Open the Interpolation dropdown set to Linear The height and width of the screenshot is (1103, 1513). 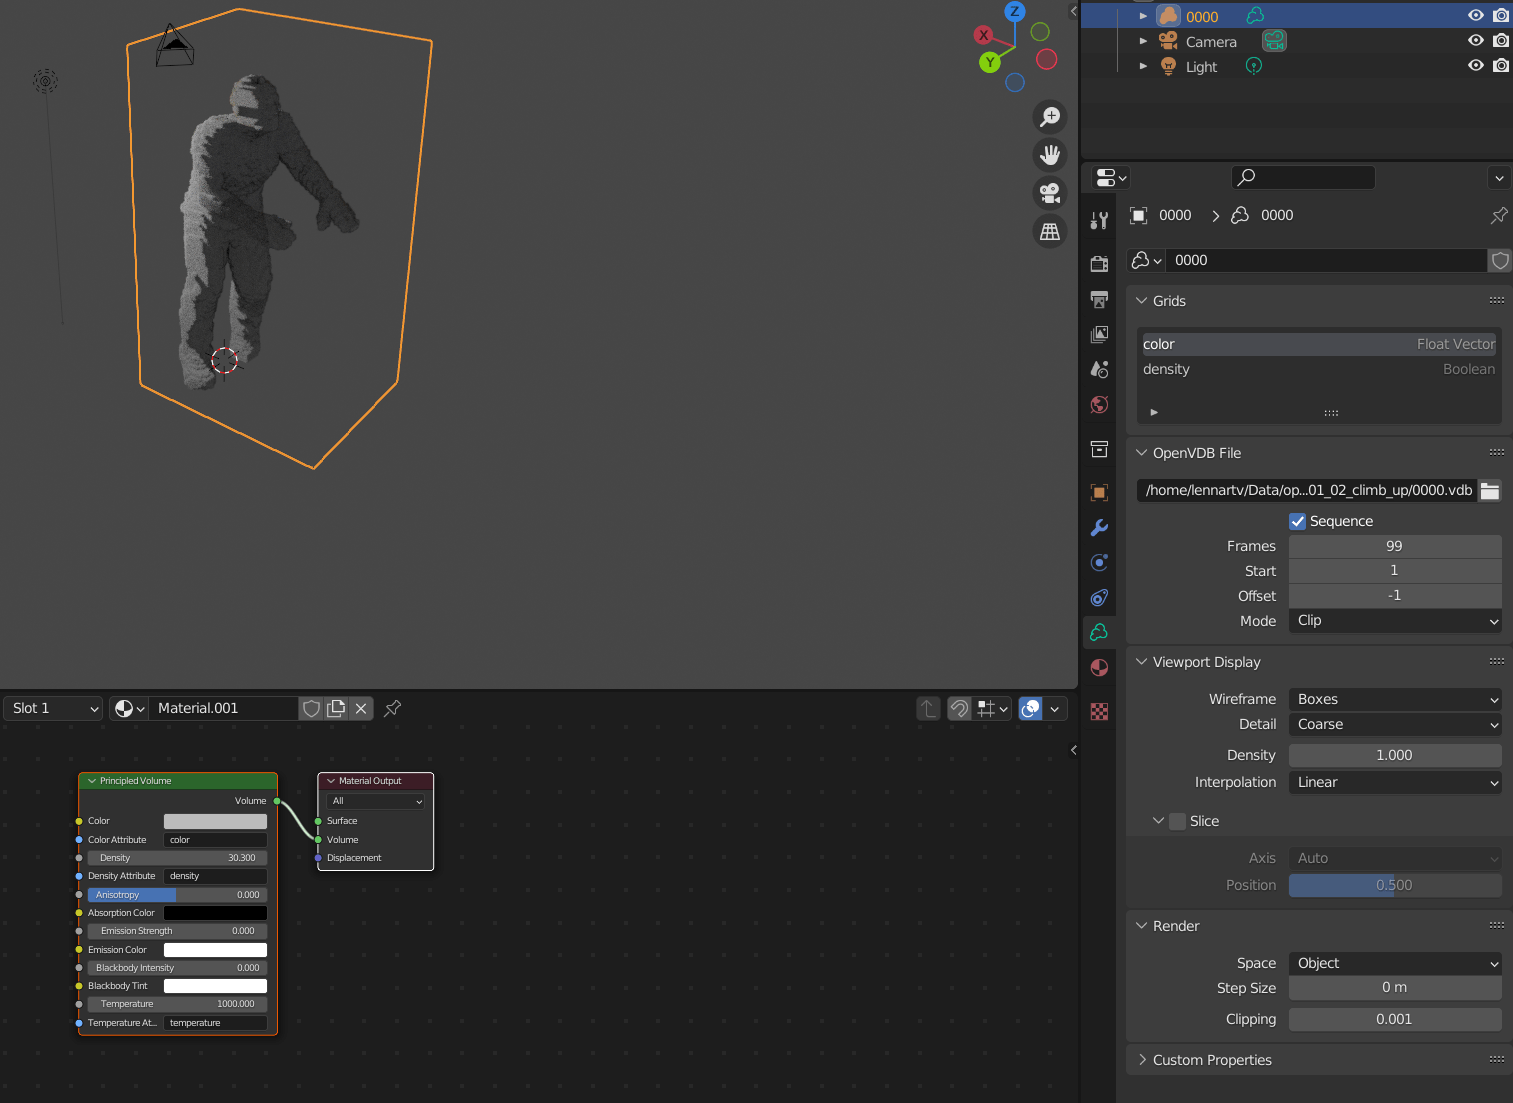1394,782
